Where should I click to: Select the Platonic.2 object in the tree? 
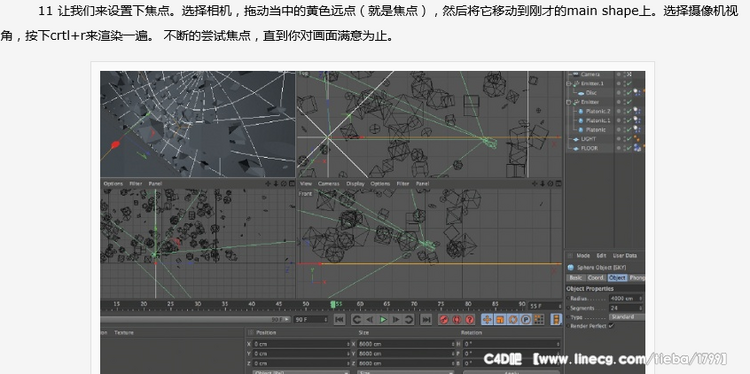pyautogui.click(x=598, y=111)
